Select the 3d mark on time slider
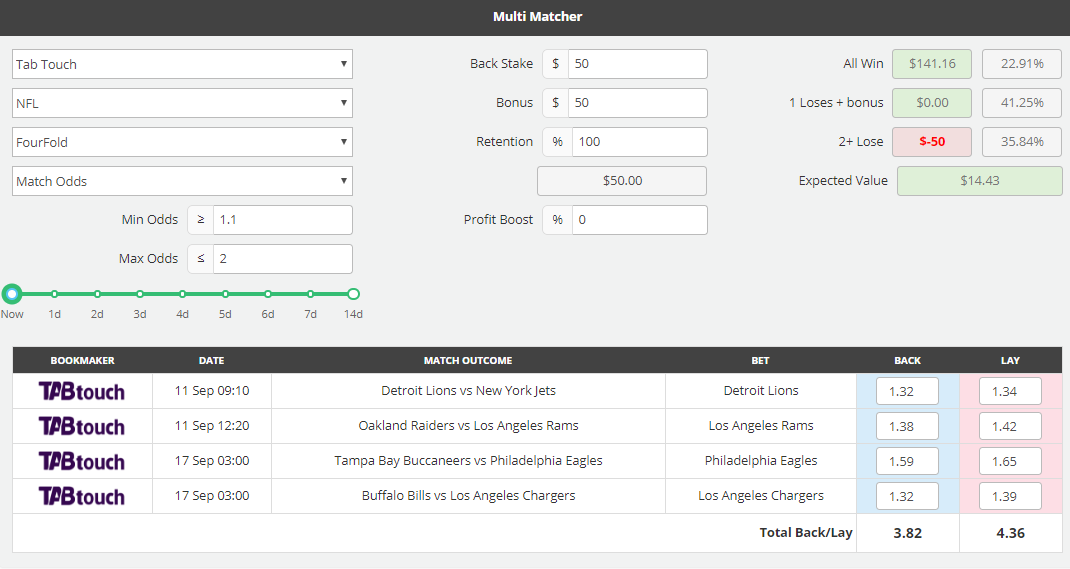This screenshot has width=1070, height=569. coord(140,294)
